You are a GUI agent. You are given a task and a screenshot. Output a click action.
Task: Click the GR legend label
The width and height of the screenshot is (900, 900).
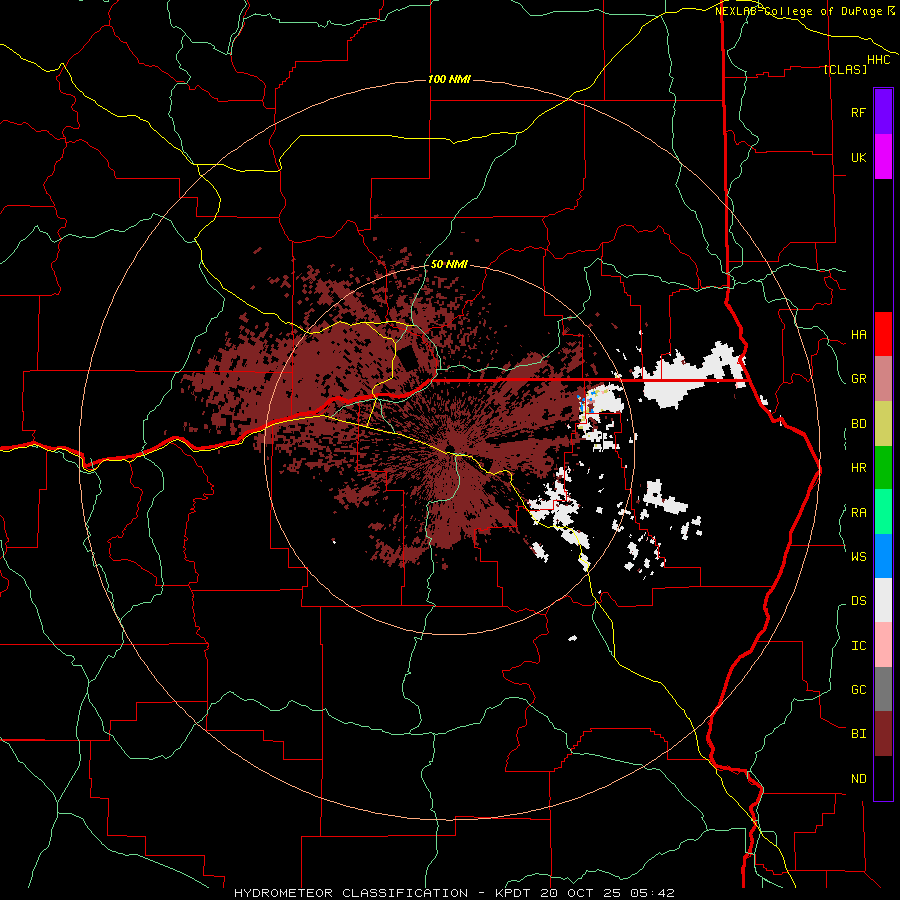858,379
